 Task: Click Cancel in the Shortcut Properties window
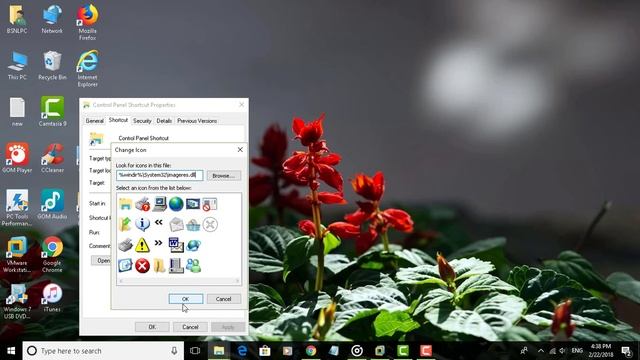click(190, 327)
